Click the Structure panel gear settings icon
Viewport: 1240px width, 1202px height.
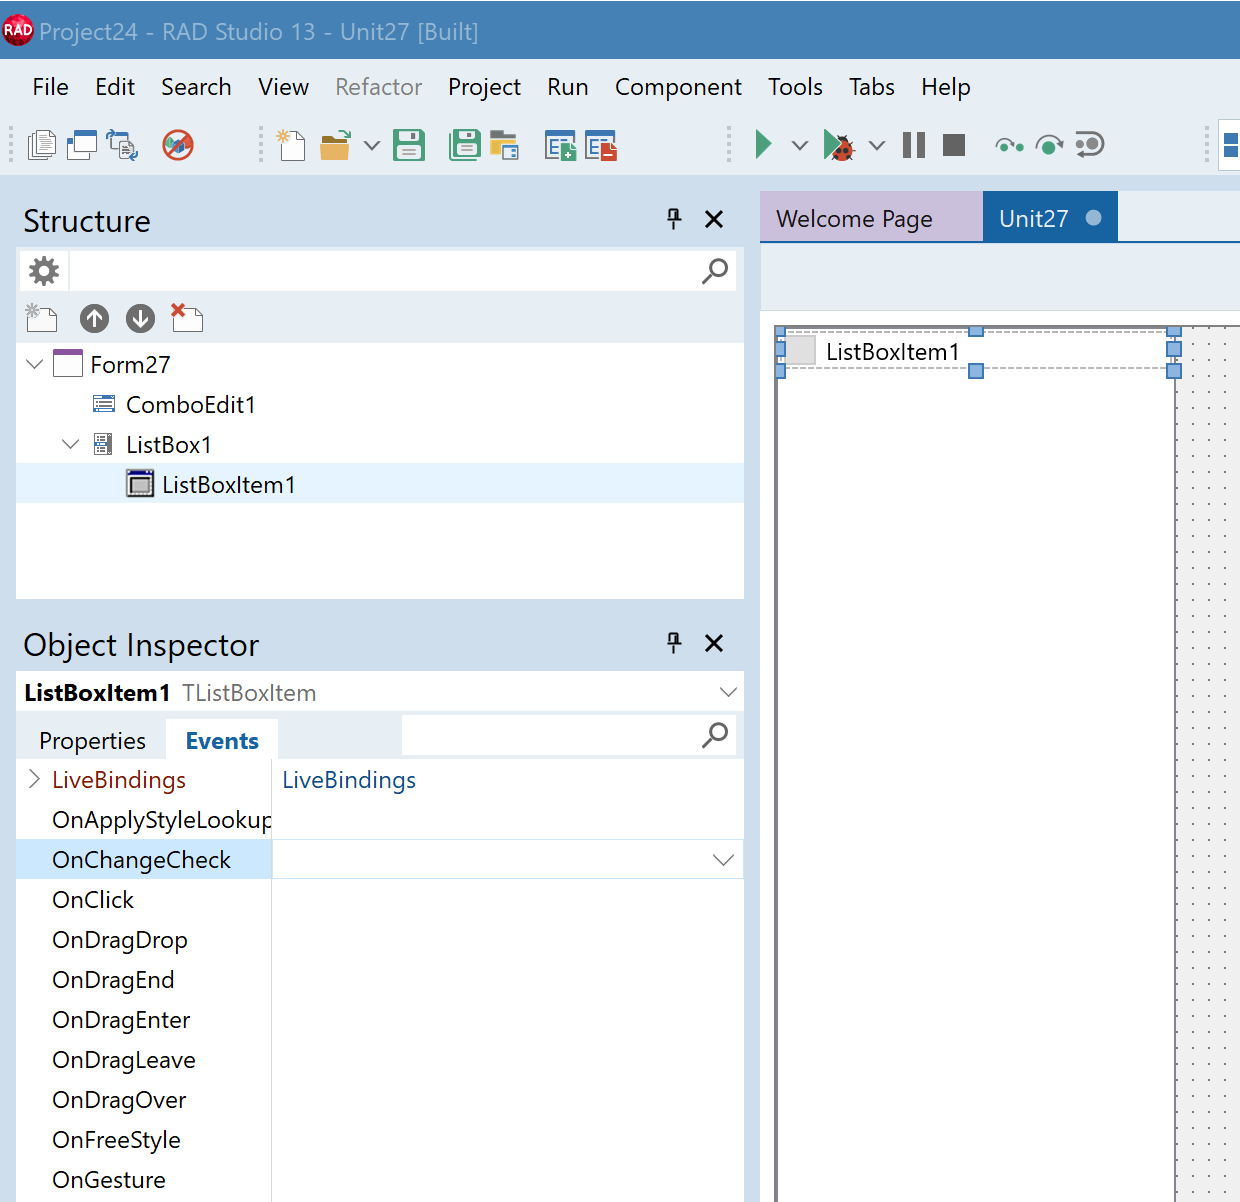pyautogui.click(x=44, y=271)
